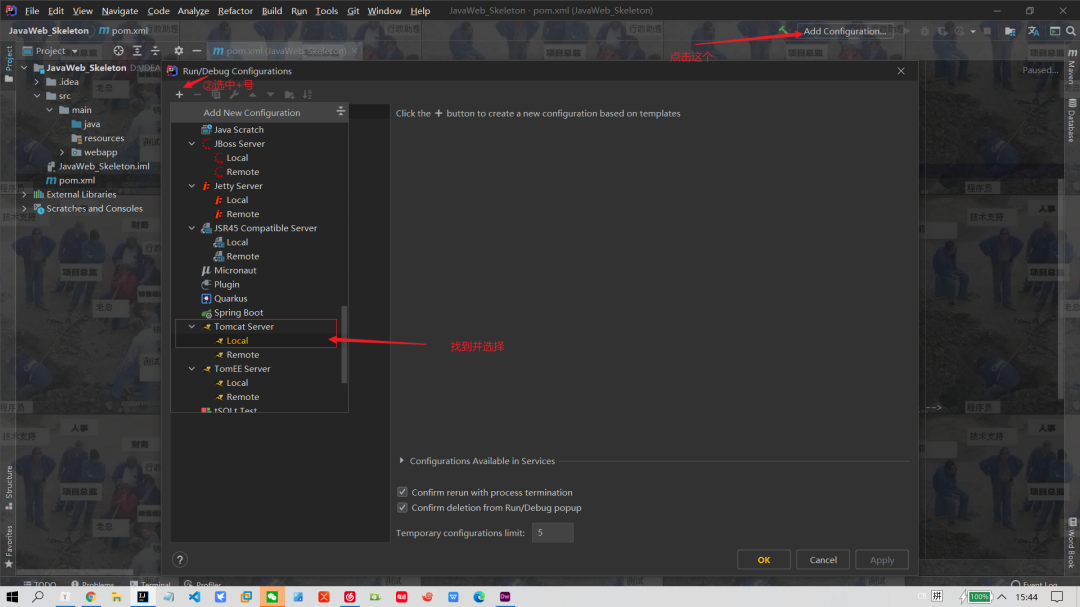
Task: Open Chrome from the Windows taskbar
Action: pos(90,597)
